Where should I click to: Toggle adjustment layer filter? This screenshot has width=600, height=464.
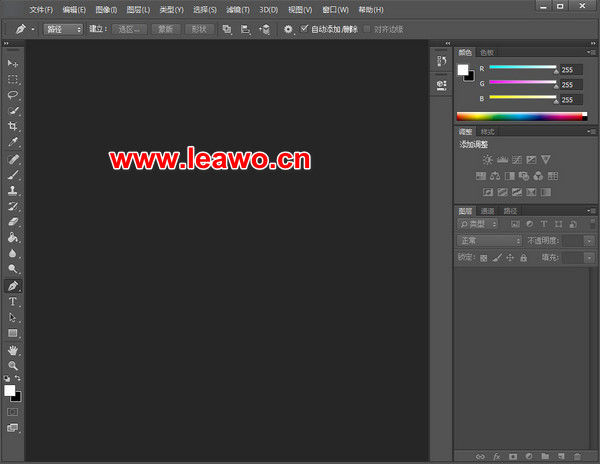(x=530, y=224)
